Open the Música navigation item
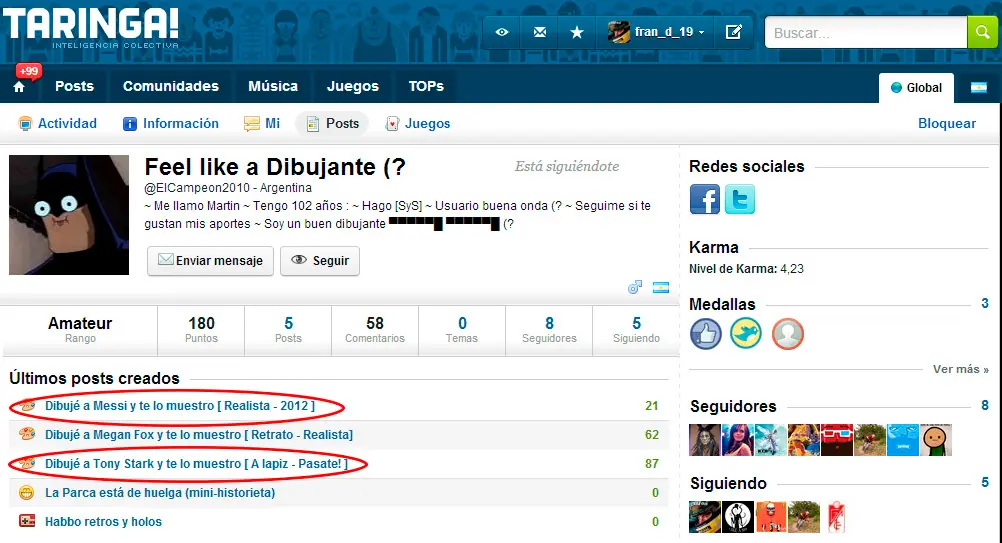 pos(273,86)
